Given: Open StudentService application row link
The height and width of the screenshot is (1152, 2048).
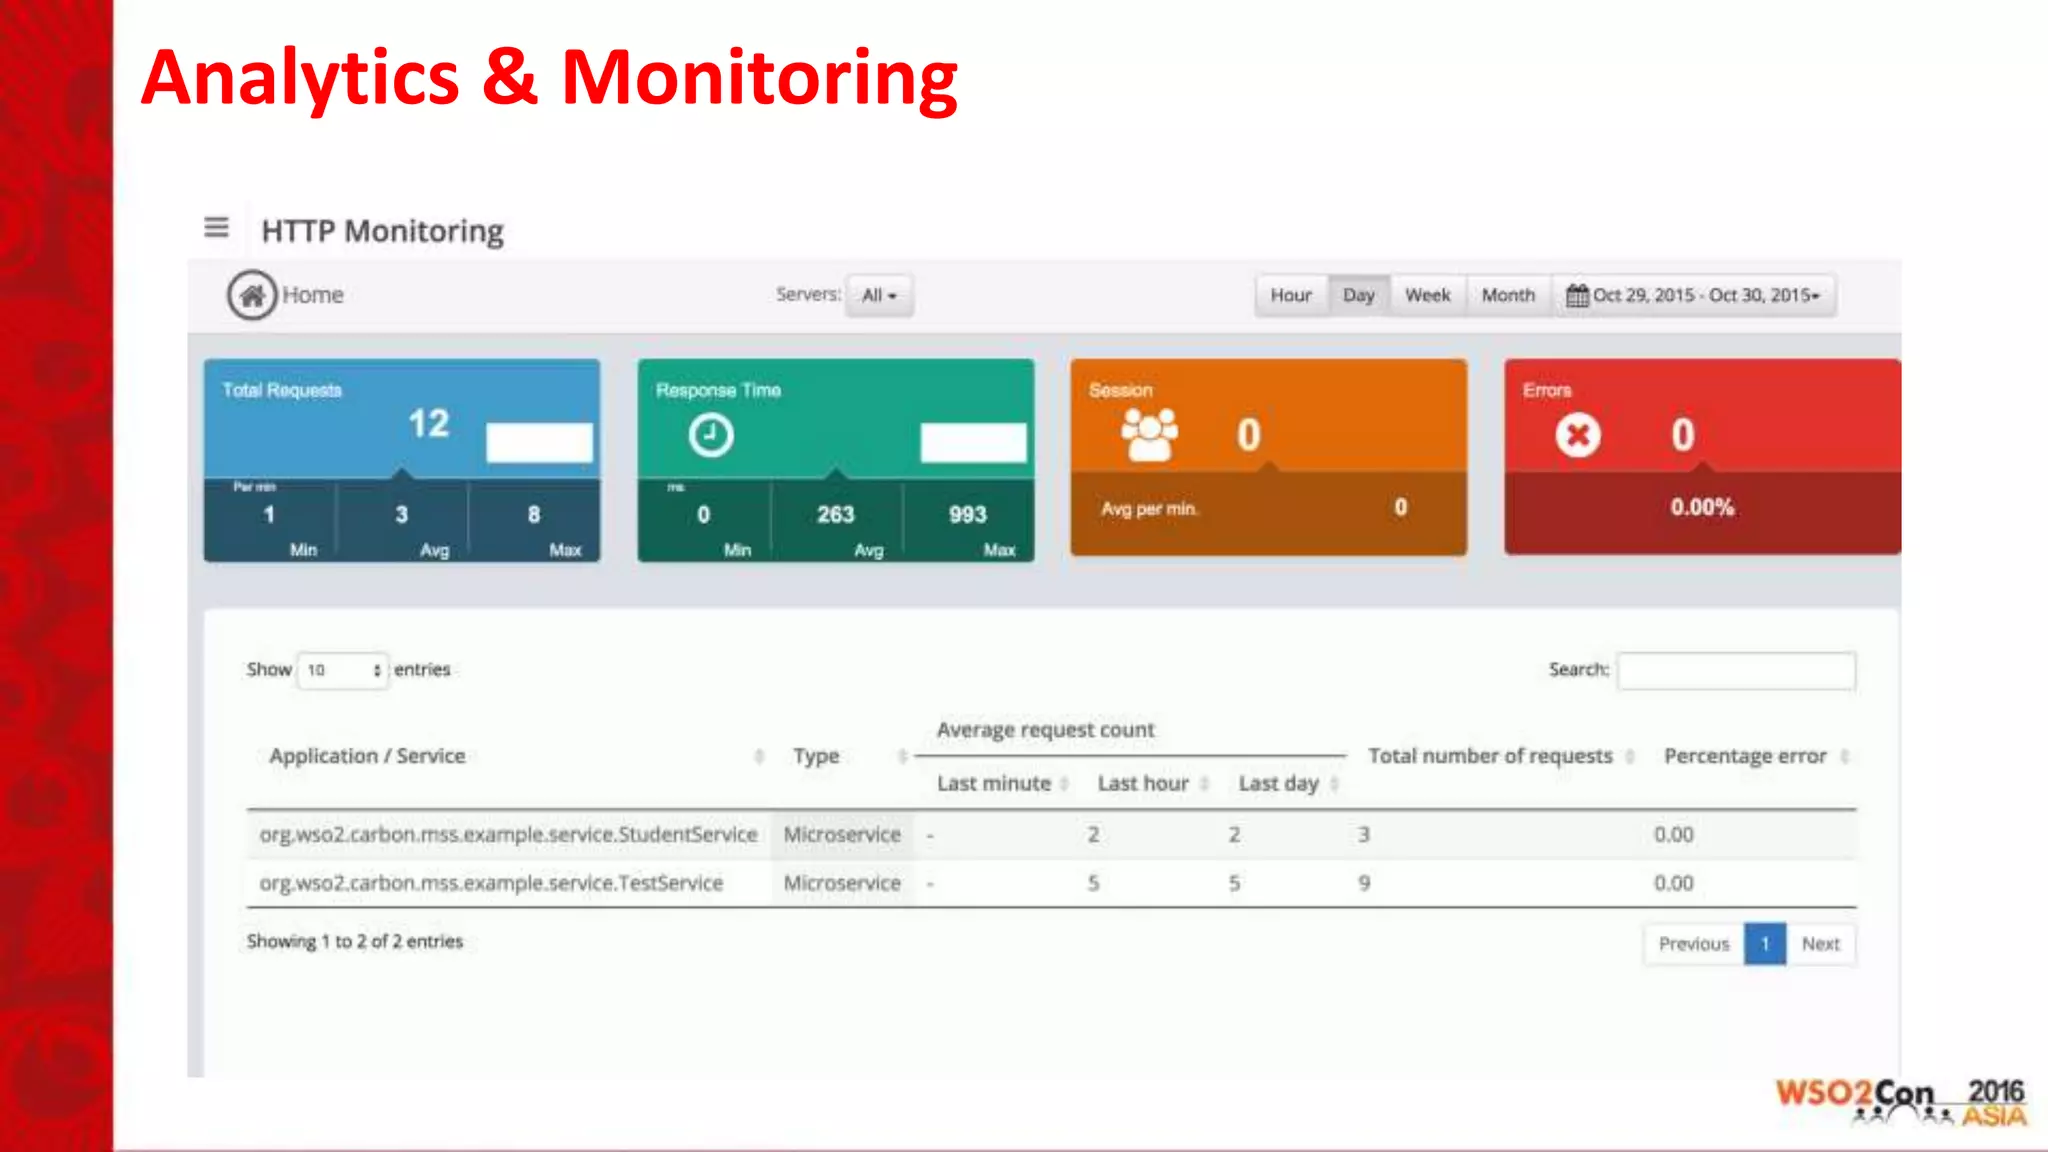Looking at the screenshot, I should pos(508,835).
